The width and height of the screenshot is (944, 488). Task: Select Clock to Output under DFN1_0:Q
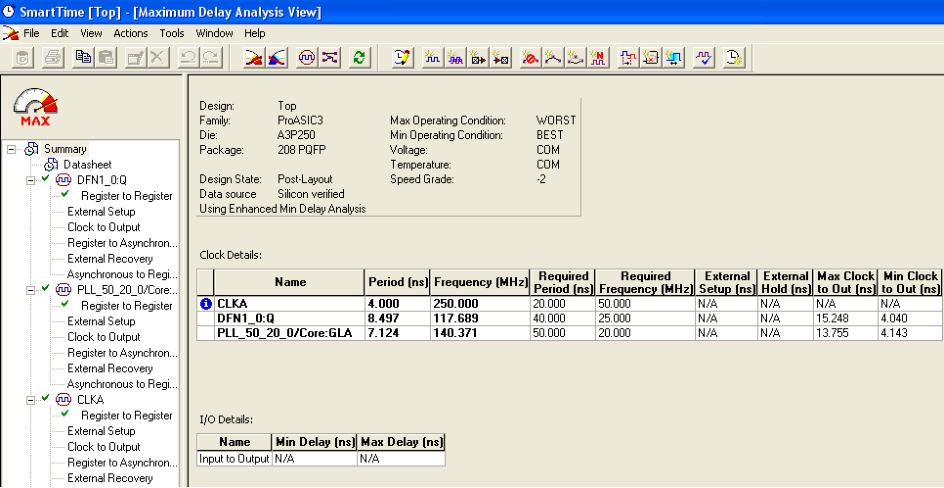click(104, 227)
